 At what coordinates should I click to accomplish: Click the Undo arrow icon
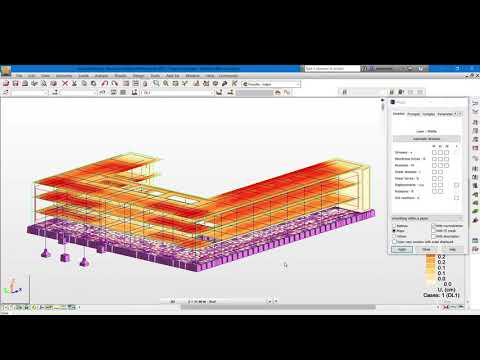click(105, 84)
